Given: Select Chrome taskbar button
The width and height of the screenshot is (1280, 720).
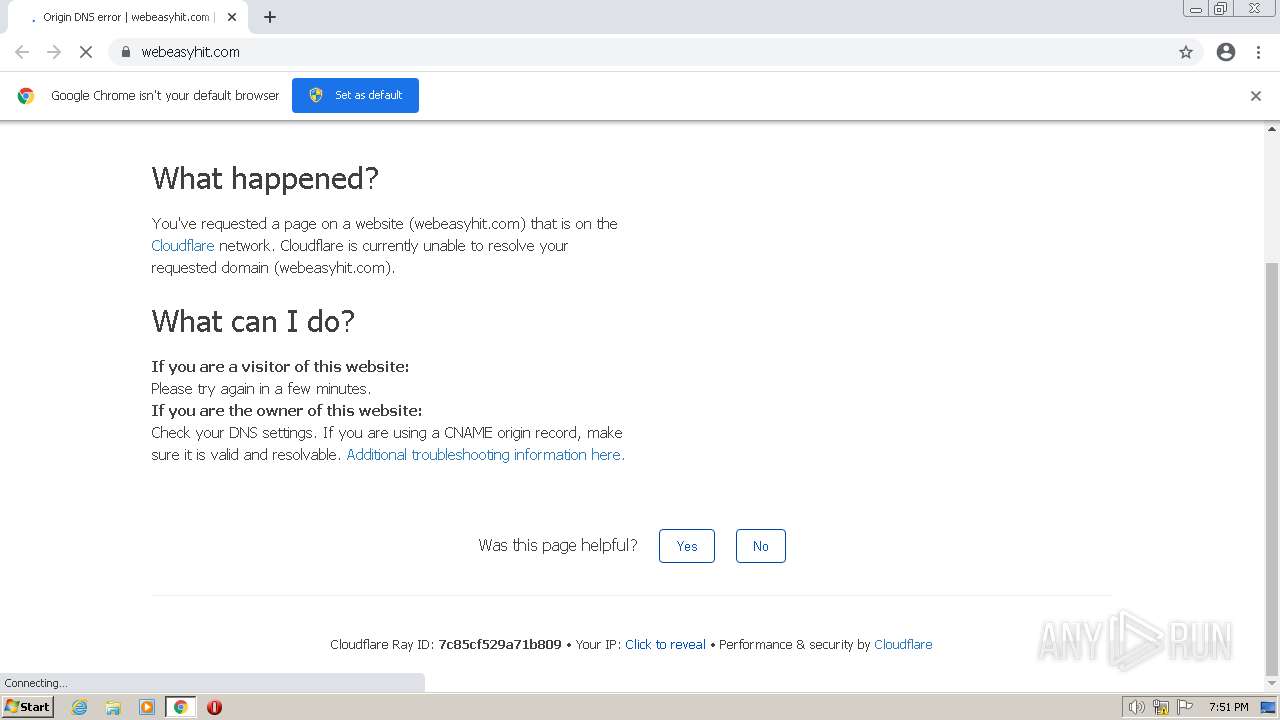Looking at the screenshot, I should click(x=181, y=707).
